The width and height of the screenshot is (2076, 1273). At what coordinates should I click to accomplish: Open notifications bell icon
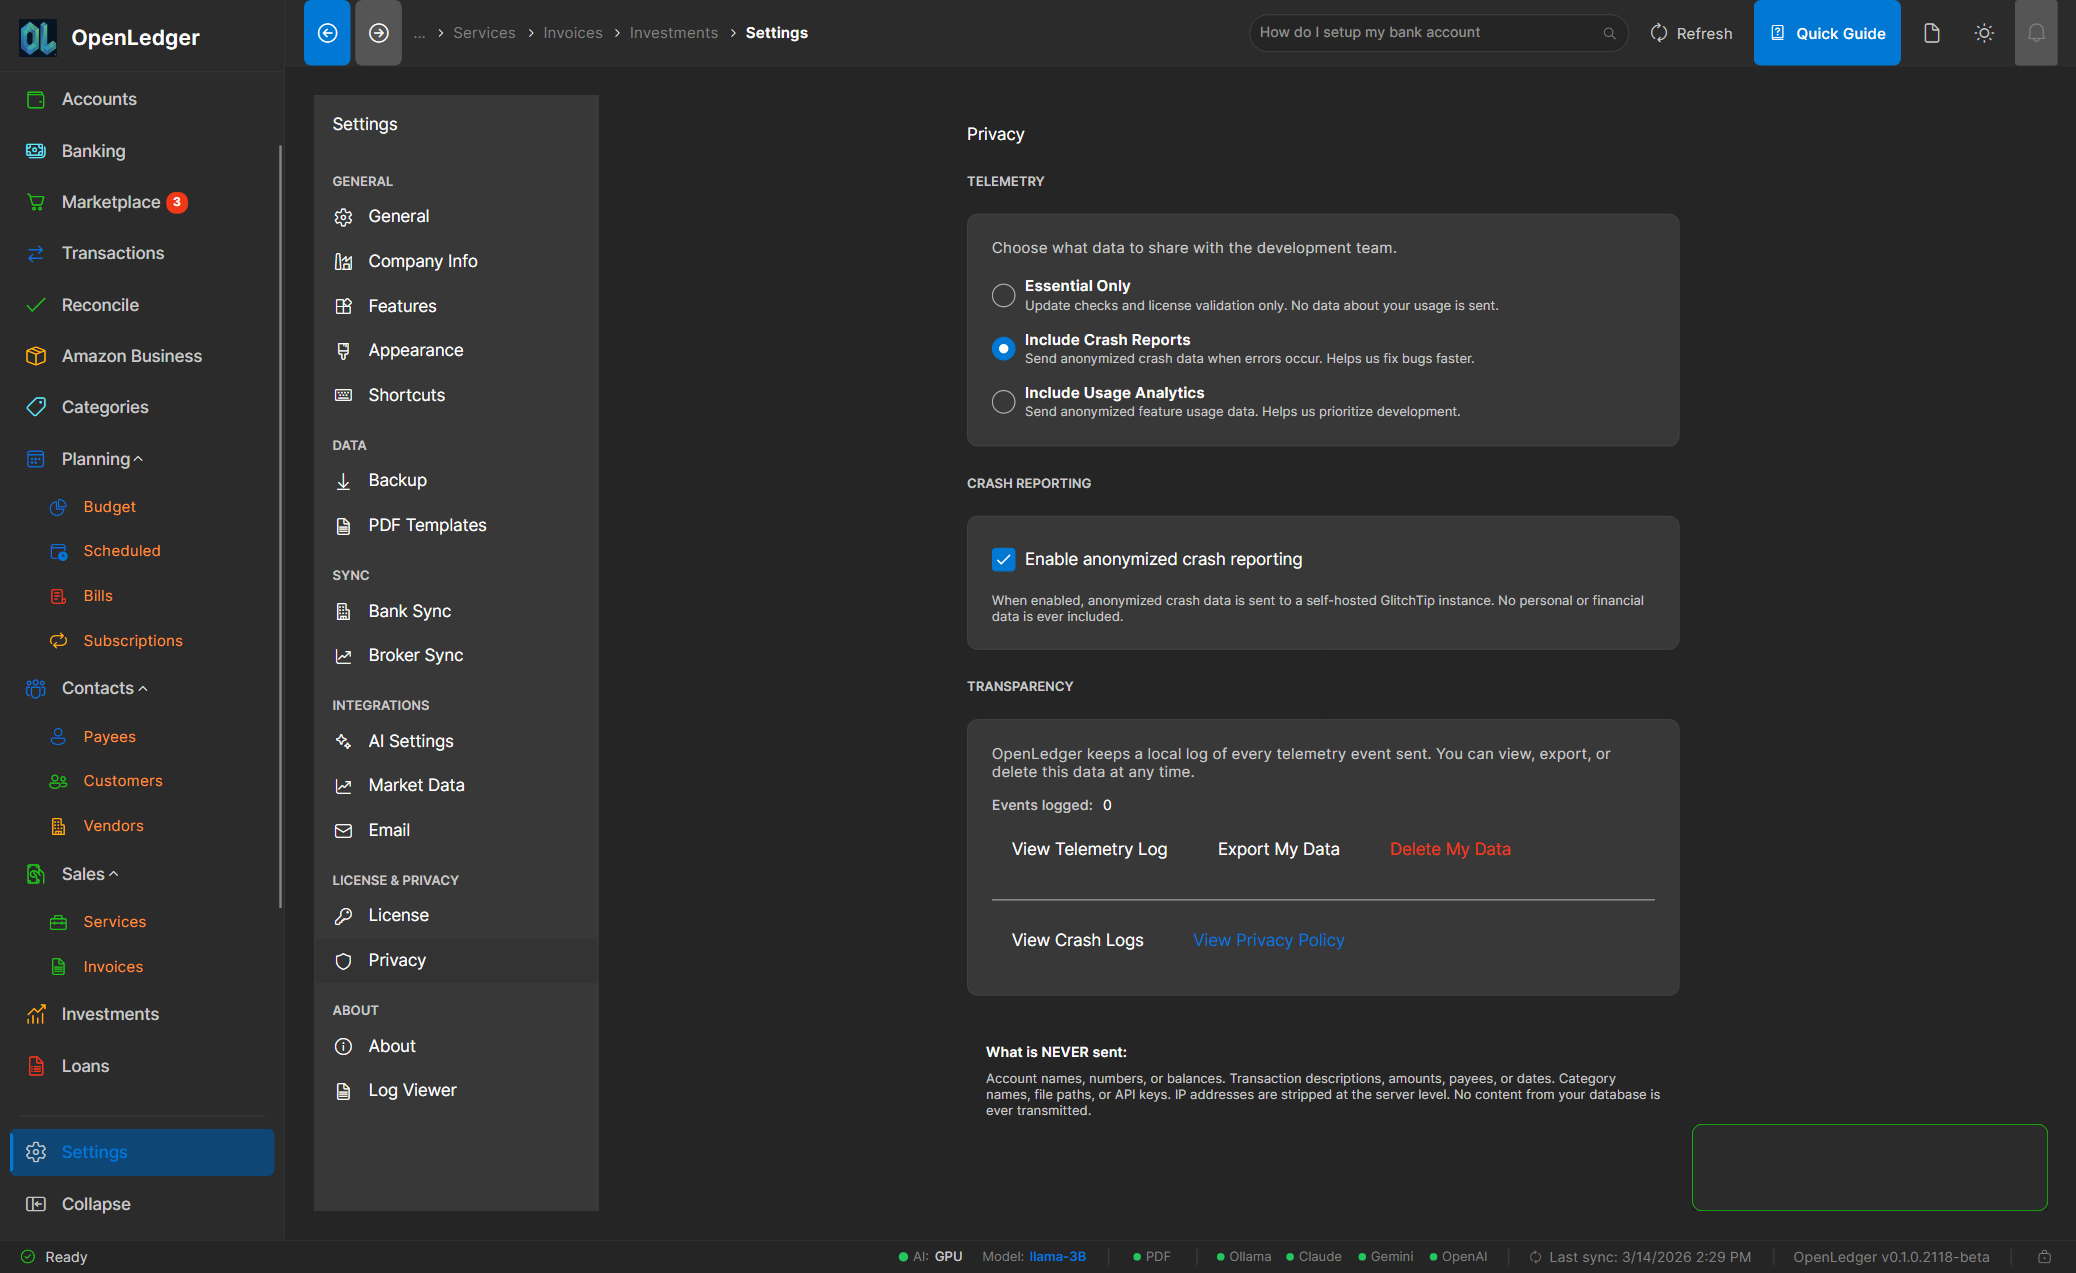coord(2036,32)
